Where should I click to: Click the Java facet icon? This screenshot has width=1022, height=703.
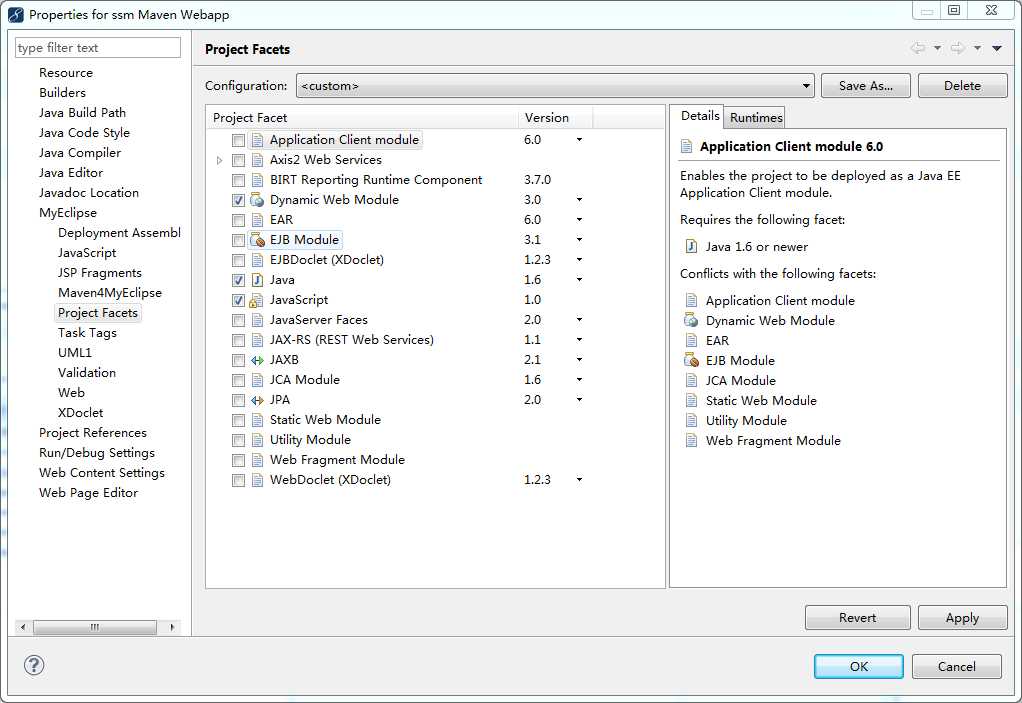click(257, 280)
